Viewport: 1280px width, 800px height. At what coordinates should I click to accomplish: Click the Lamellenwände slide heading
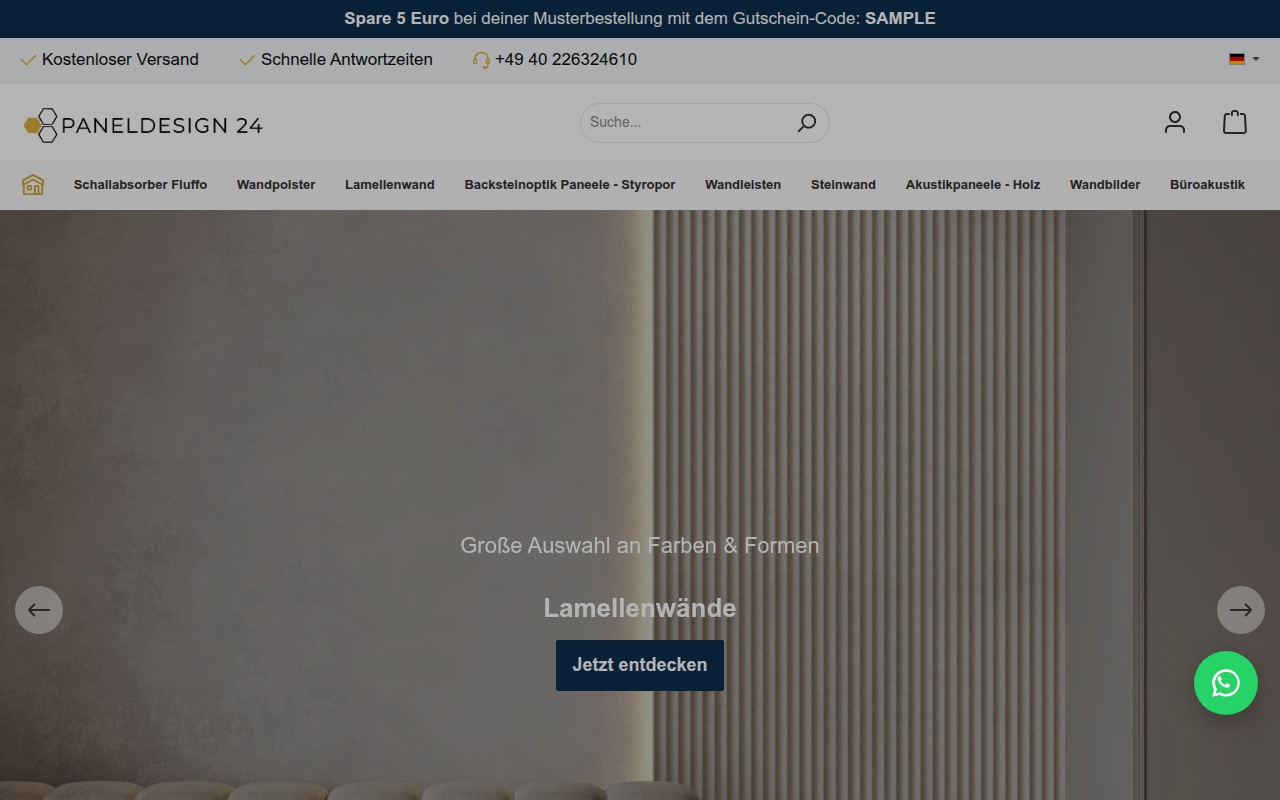tap(640, 608)
